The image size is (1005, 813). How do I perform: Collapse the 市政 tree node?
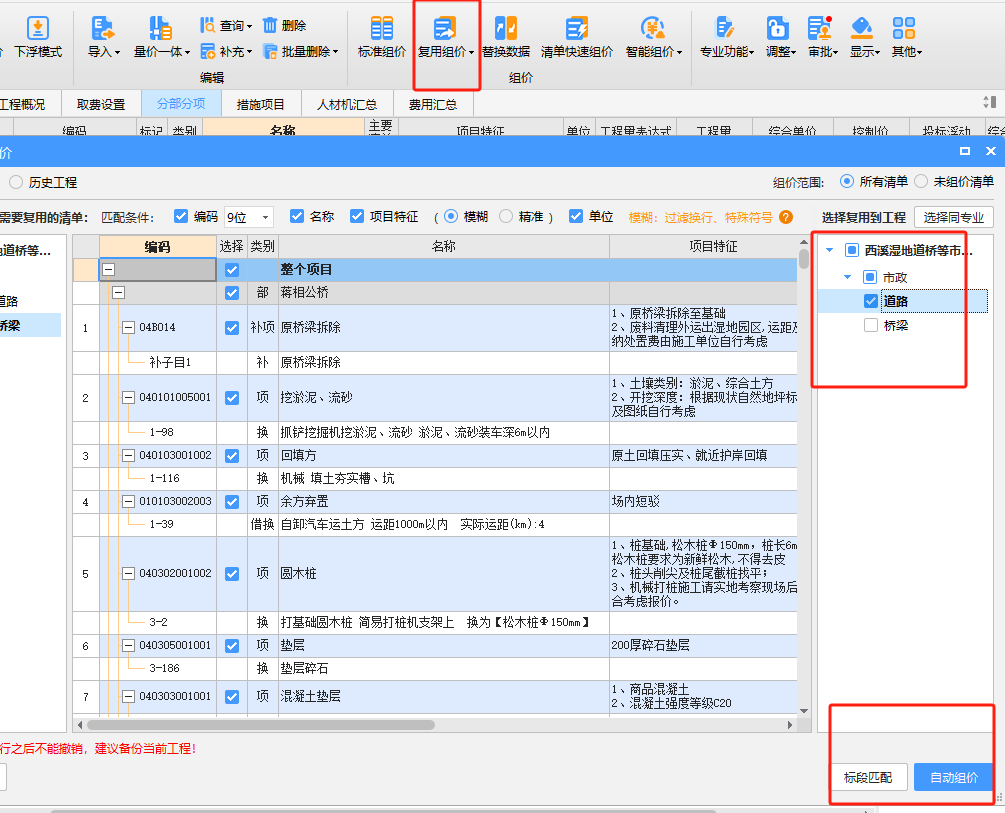[x=848, y=277]
